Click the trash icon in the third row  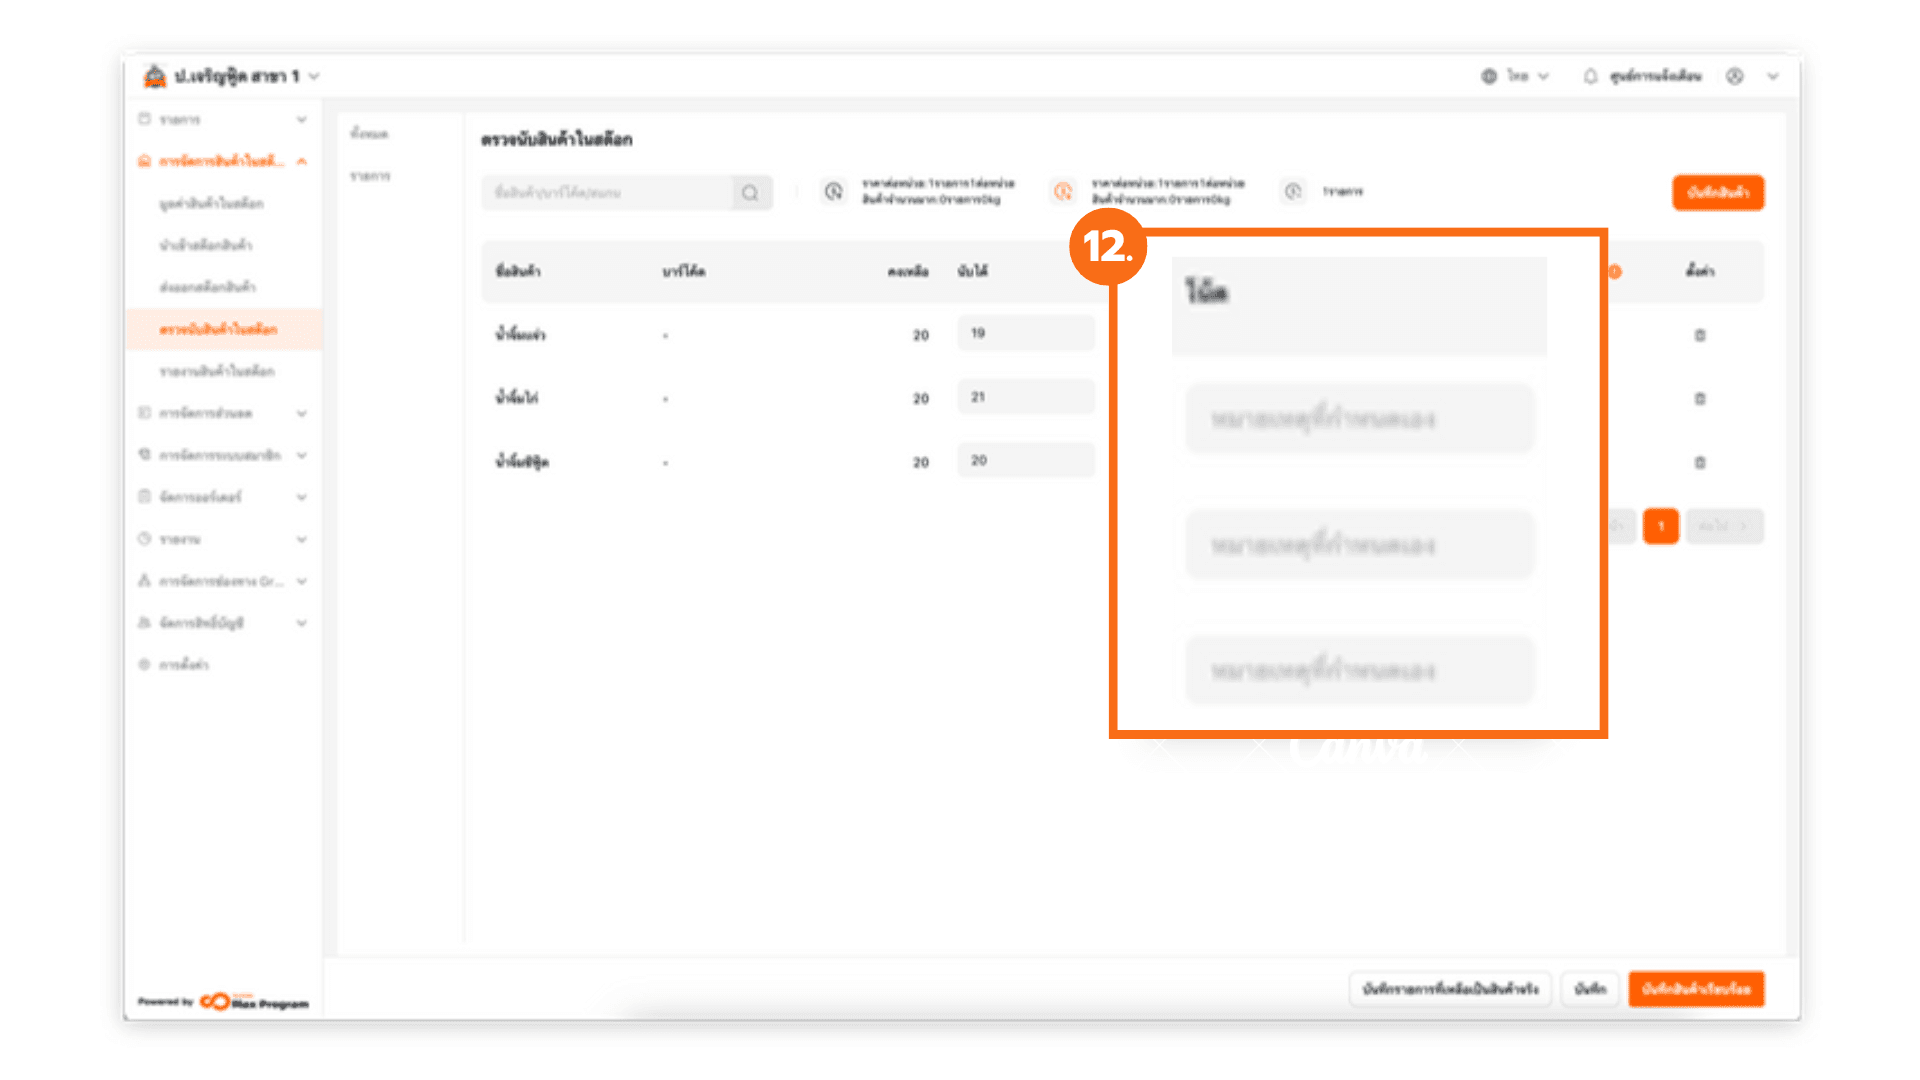point(1700,462)
